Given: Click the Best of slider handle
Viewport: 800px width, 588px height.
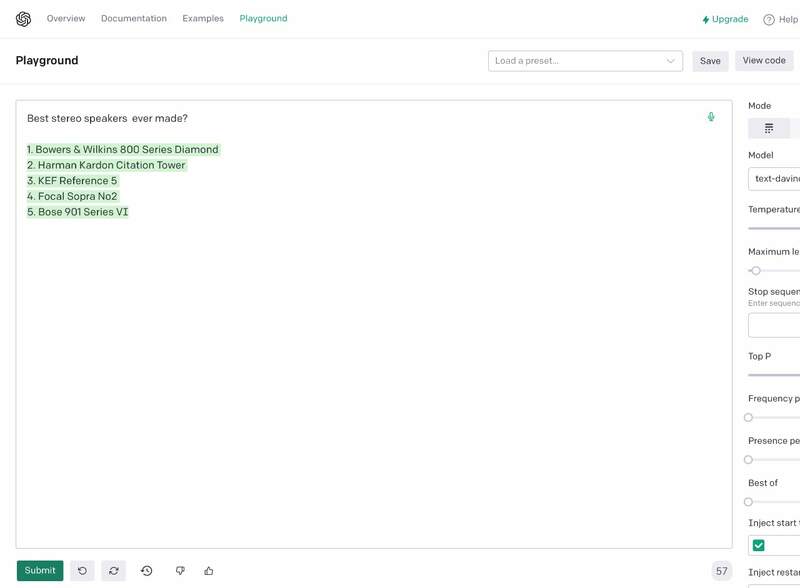Looking at the screenshot, I should [x=748, y=502].
